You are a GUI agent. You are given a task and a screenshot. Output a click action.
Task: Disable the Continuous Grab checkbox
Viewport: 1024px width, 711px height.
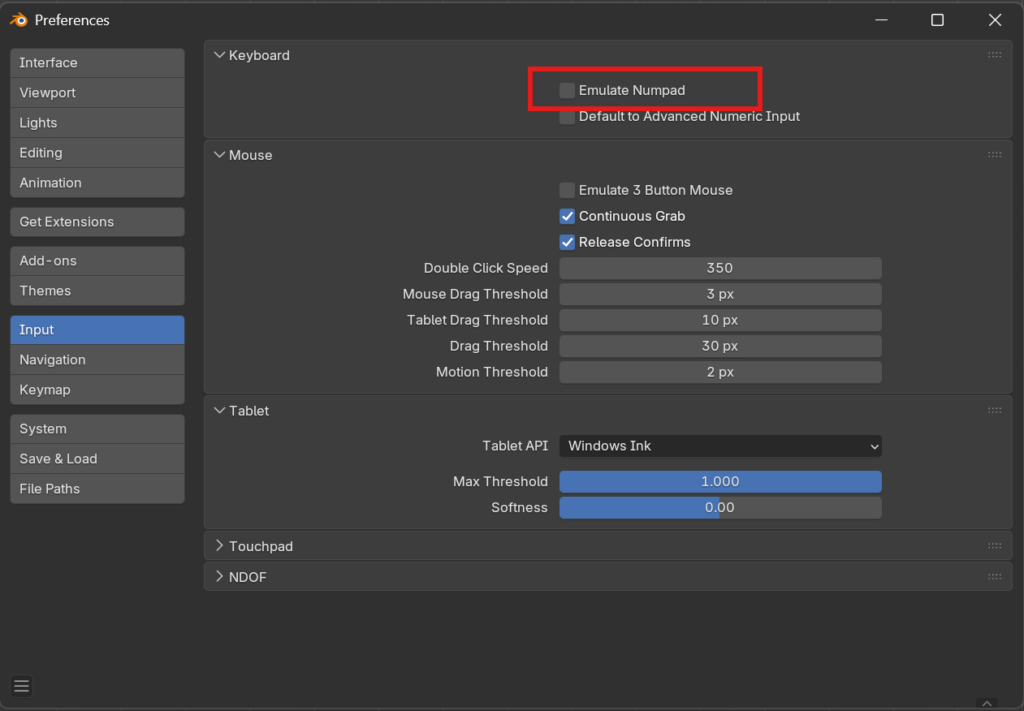click(568, 216)
